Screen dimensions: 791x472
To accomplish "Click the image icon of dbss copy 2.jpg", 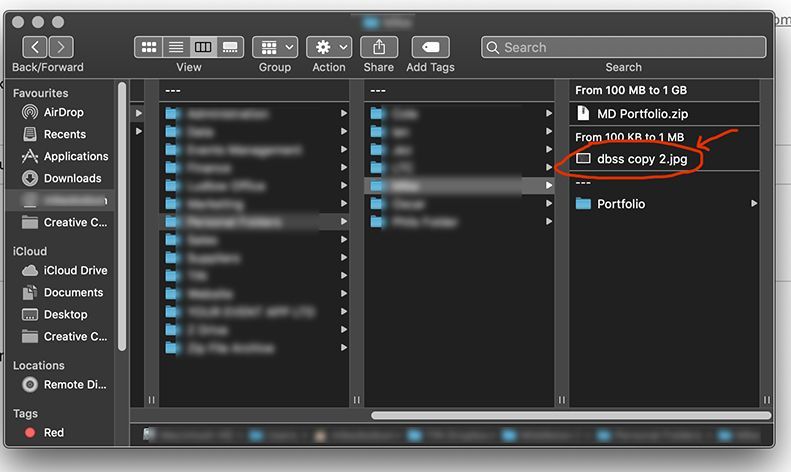I will (583, 158).
